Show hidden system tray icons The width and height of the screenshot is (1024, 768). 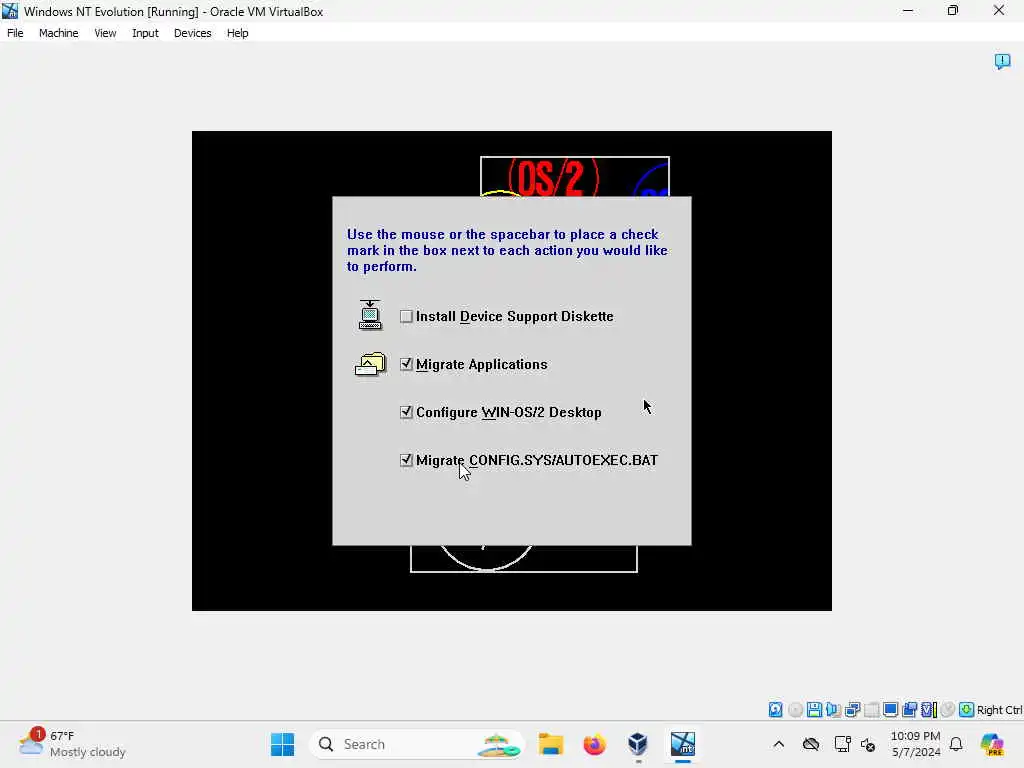778,744
